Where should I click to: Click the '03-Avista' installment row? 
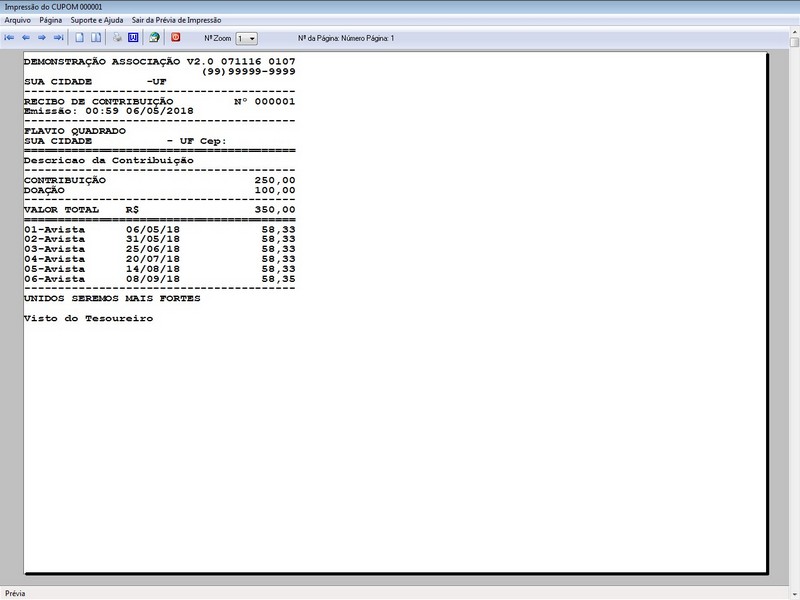point(160,249)
